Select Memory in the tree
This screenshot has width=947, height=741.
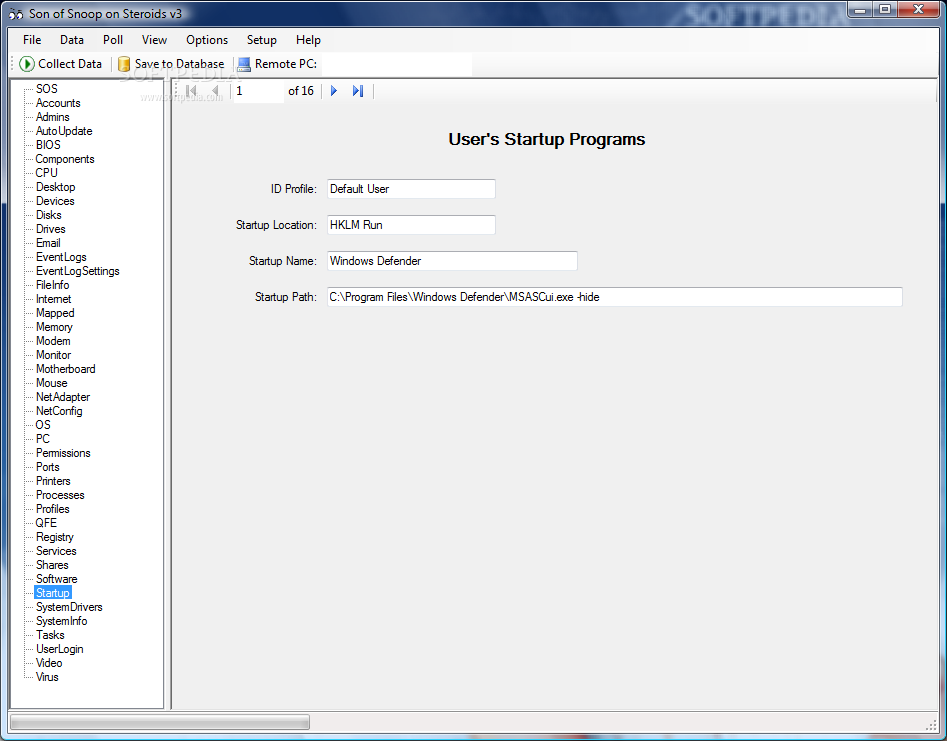tap(54, 327)
